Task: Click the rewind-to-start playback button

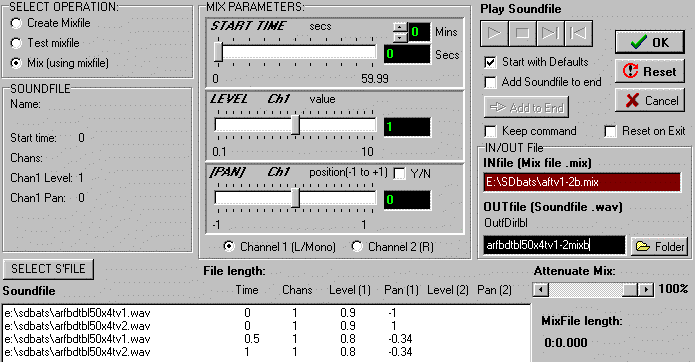Action: [x=578, y=33]
